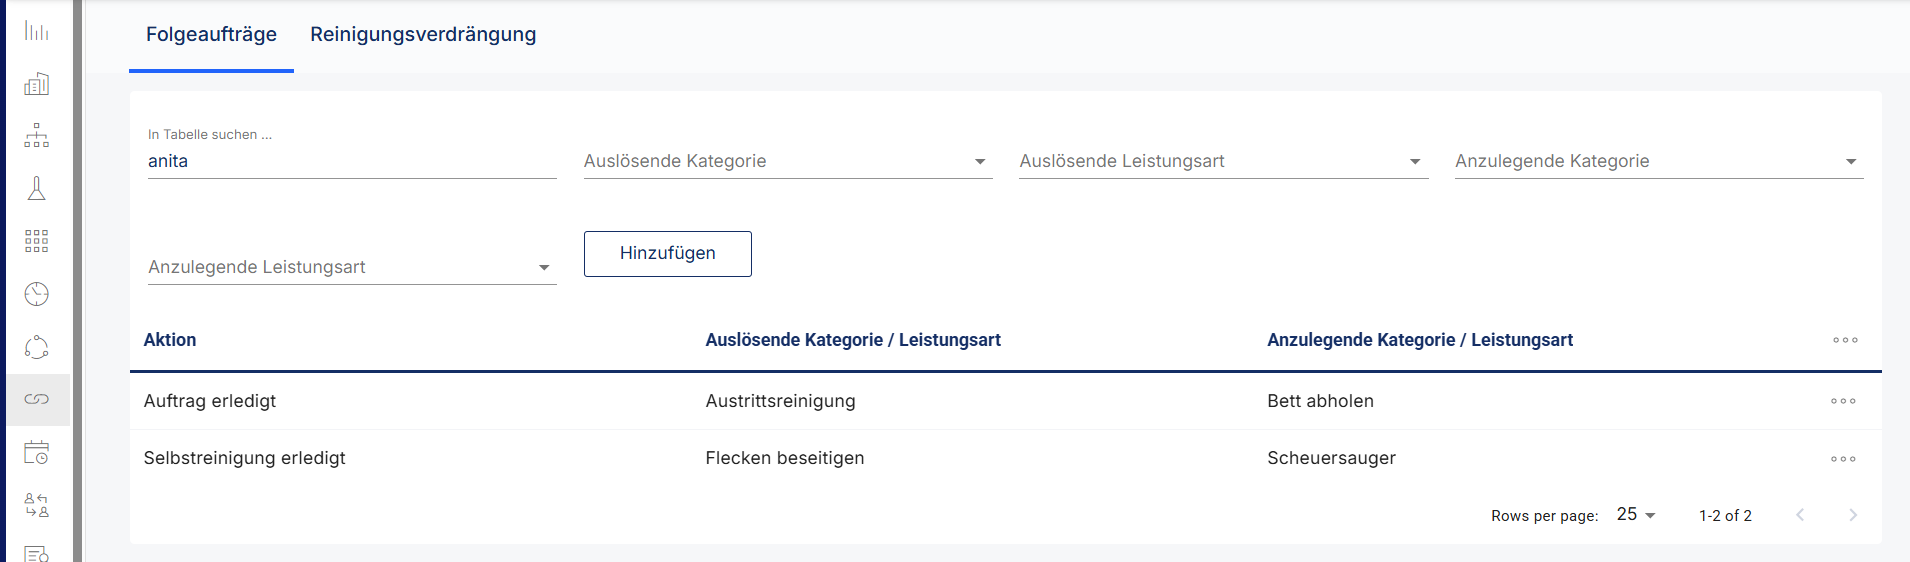The width and height of the screenshot is (1910, 562).
Task: Click the person swap transfer icon
Action: [x=37, y=505]
